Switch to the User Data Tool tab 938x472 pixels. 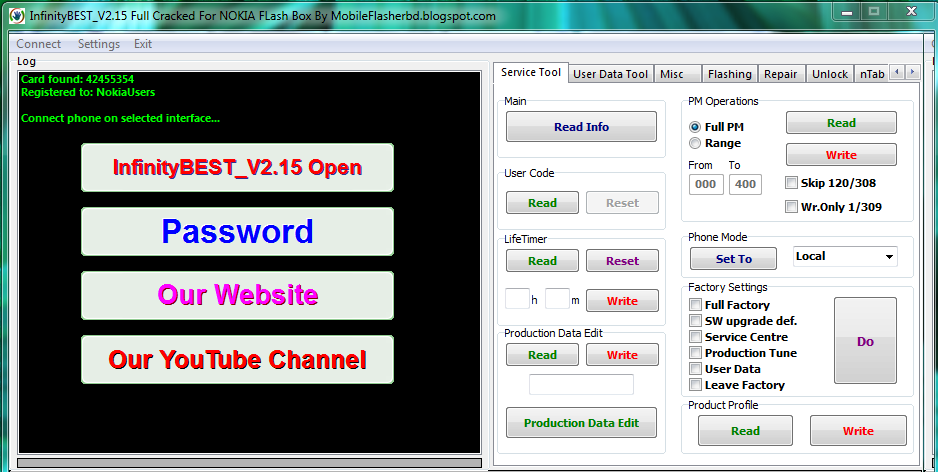(611, 74)
